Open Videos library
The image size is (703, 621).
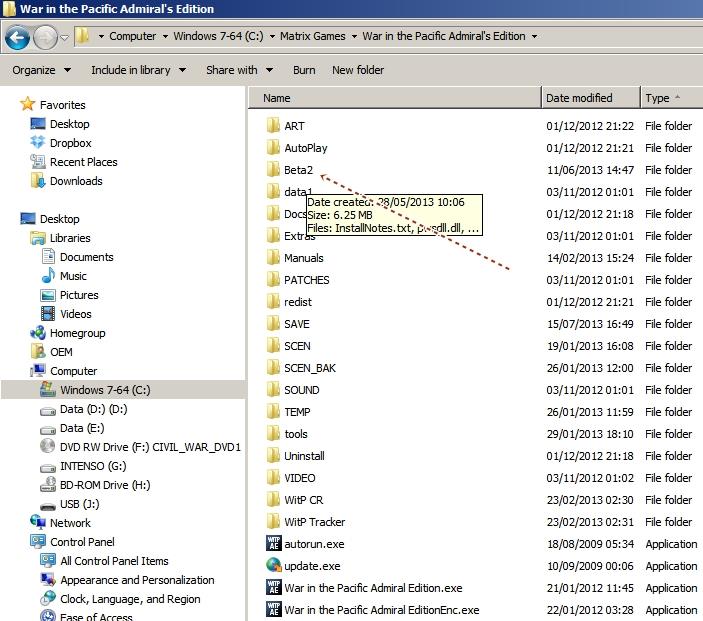pyautogui.click(x=66, y=314)
